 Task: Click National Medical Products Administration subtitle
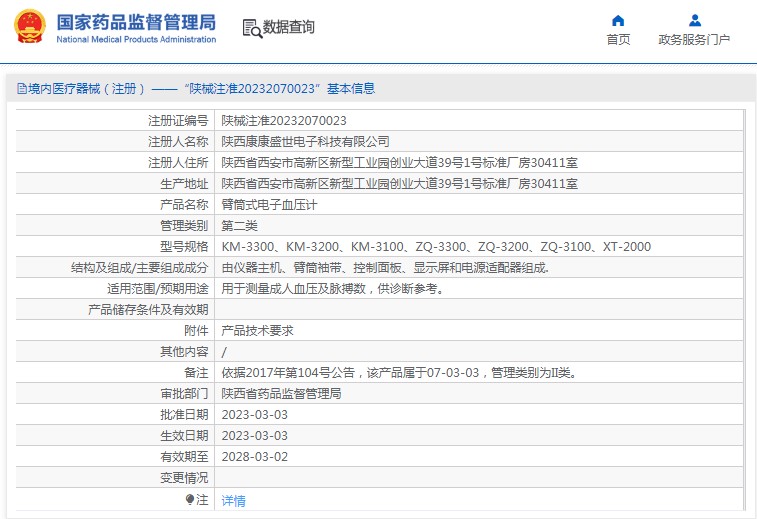click(136, 40)
